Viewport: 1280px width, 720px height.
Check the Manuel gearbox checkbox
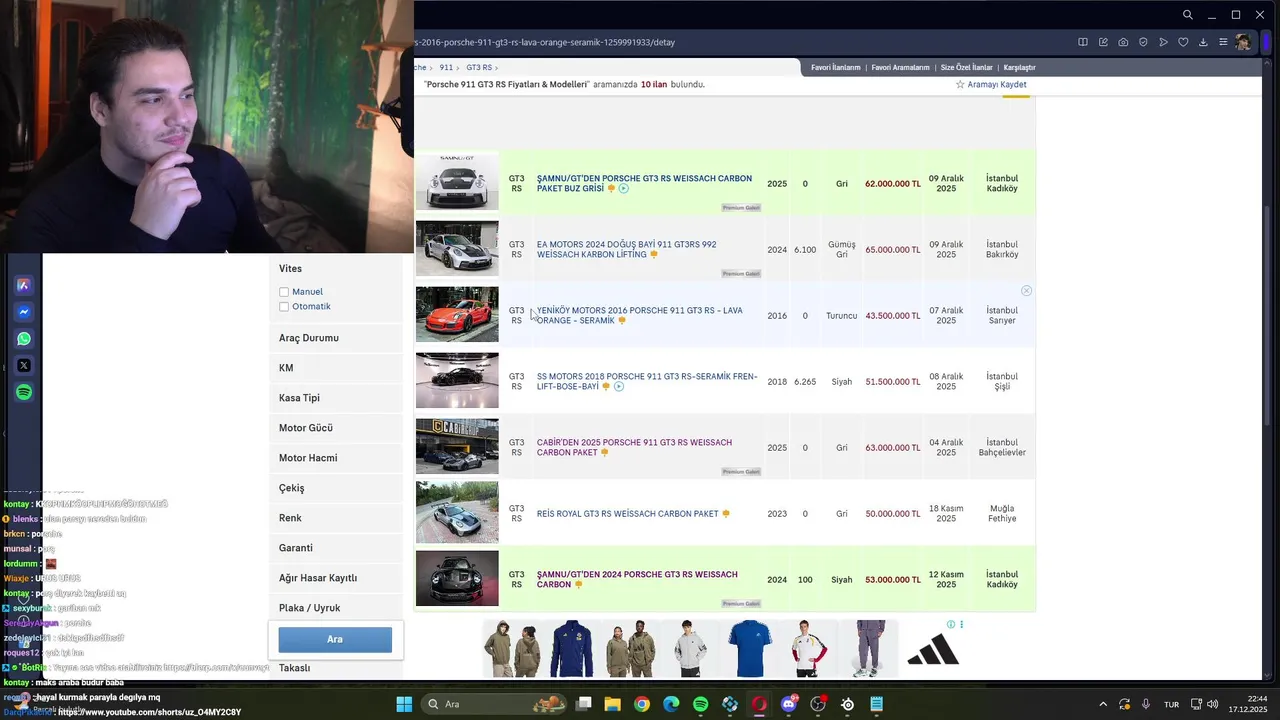point(284,292)
